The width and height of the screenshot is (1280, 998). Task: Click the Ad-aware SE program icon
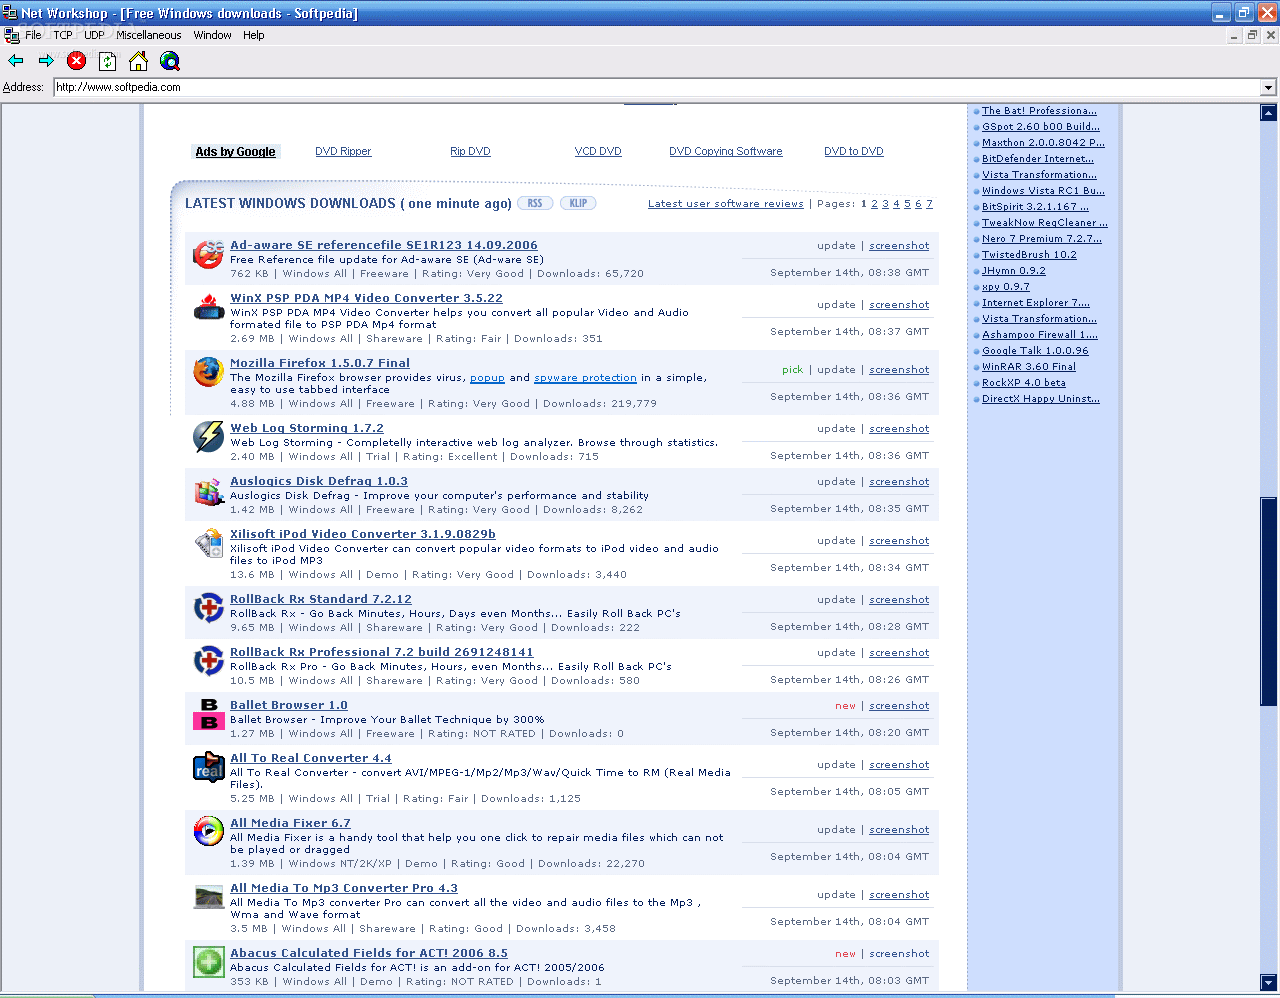tap(208, 255)
